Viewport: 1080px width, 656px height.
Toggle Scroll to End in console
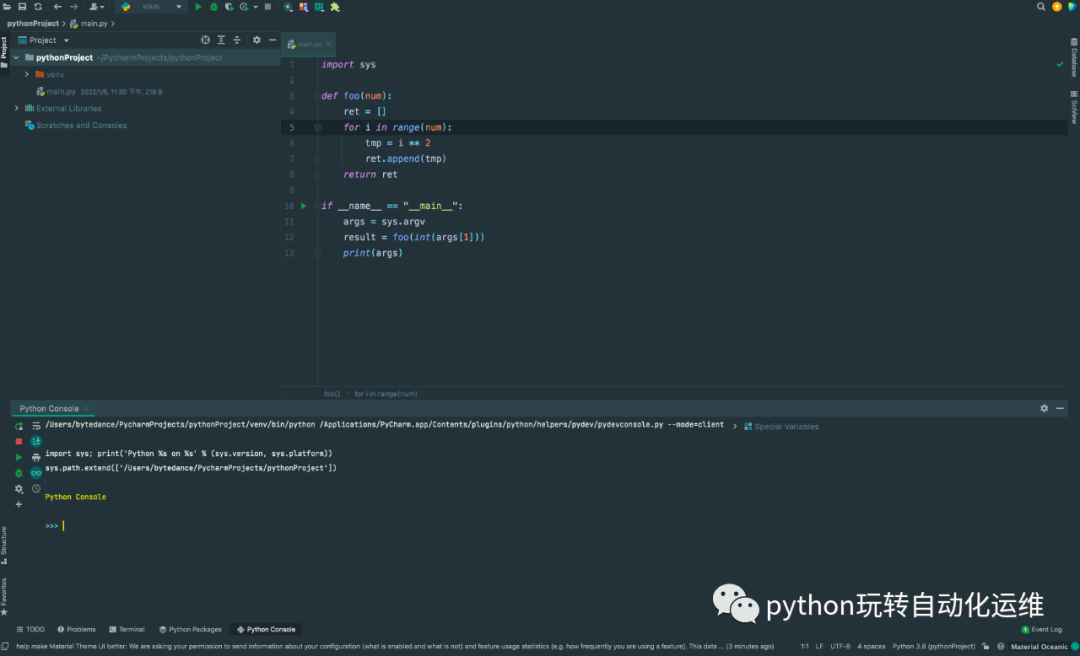pyautogui.click(x=36, y=441)
